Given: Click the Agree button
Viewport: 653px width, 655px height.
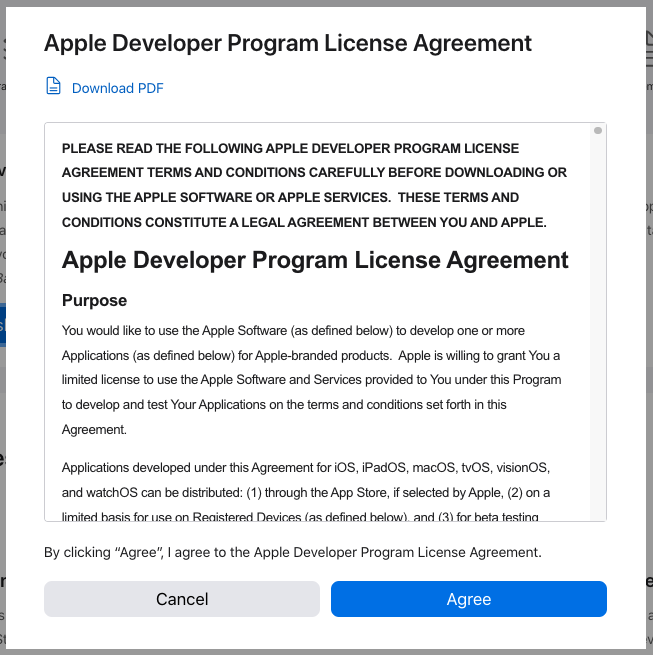Looking at the screenshot, I should [468, 599].
